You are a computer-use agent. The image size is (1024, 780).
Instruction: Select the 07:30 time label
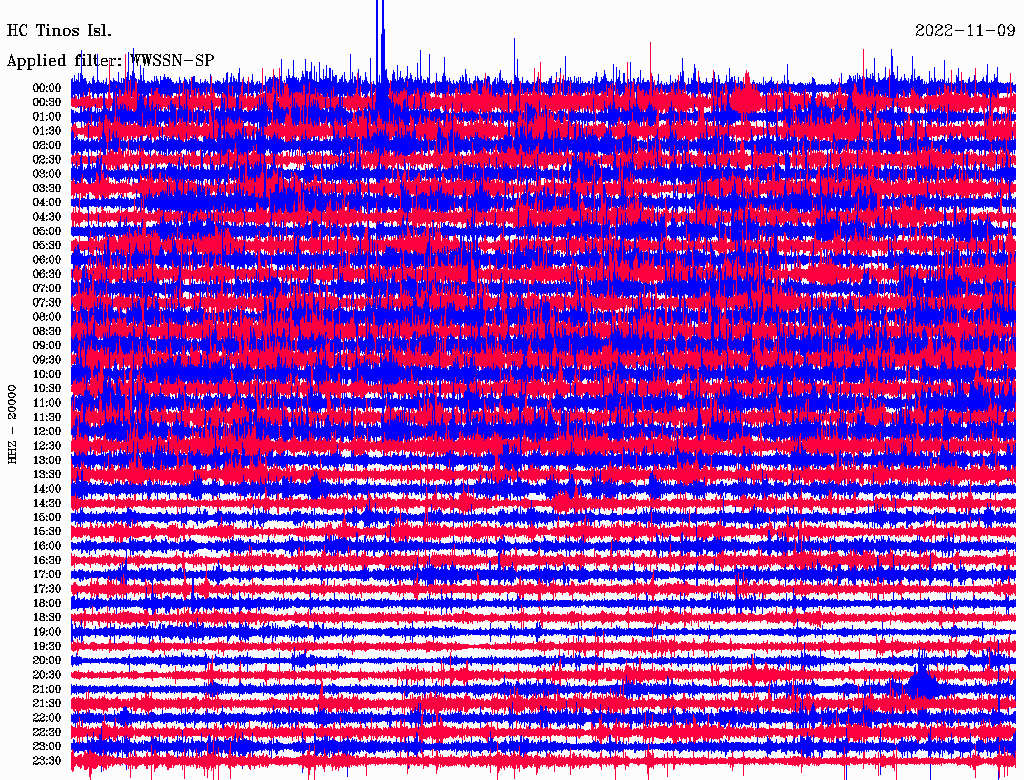(x=47, y=302)
